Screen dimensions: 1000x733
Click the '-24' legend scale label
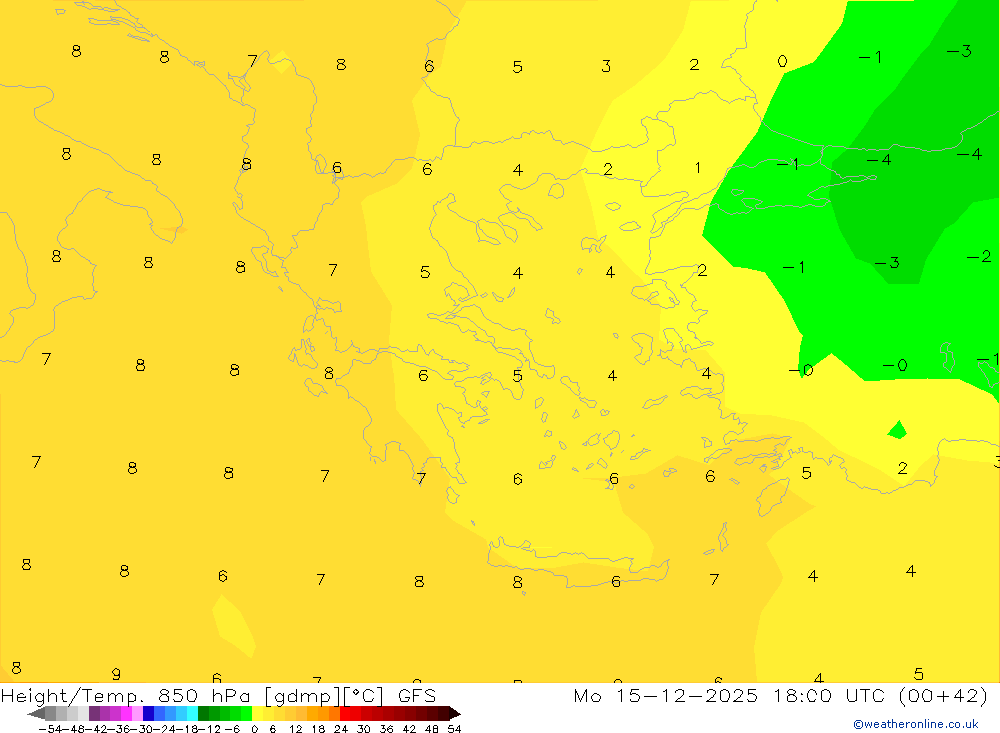click(x=164, y=729)
